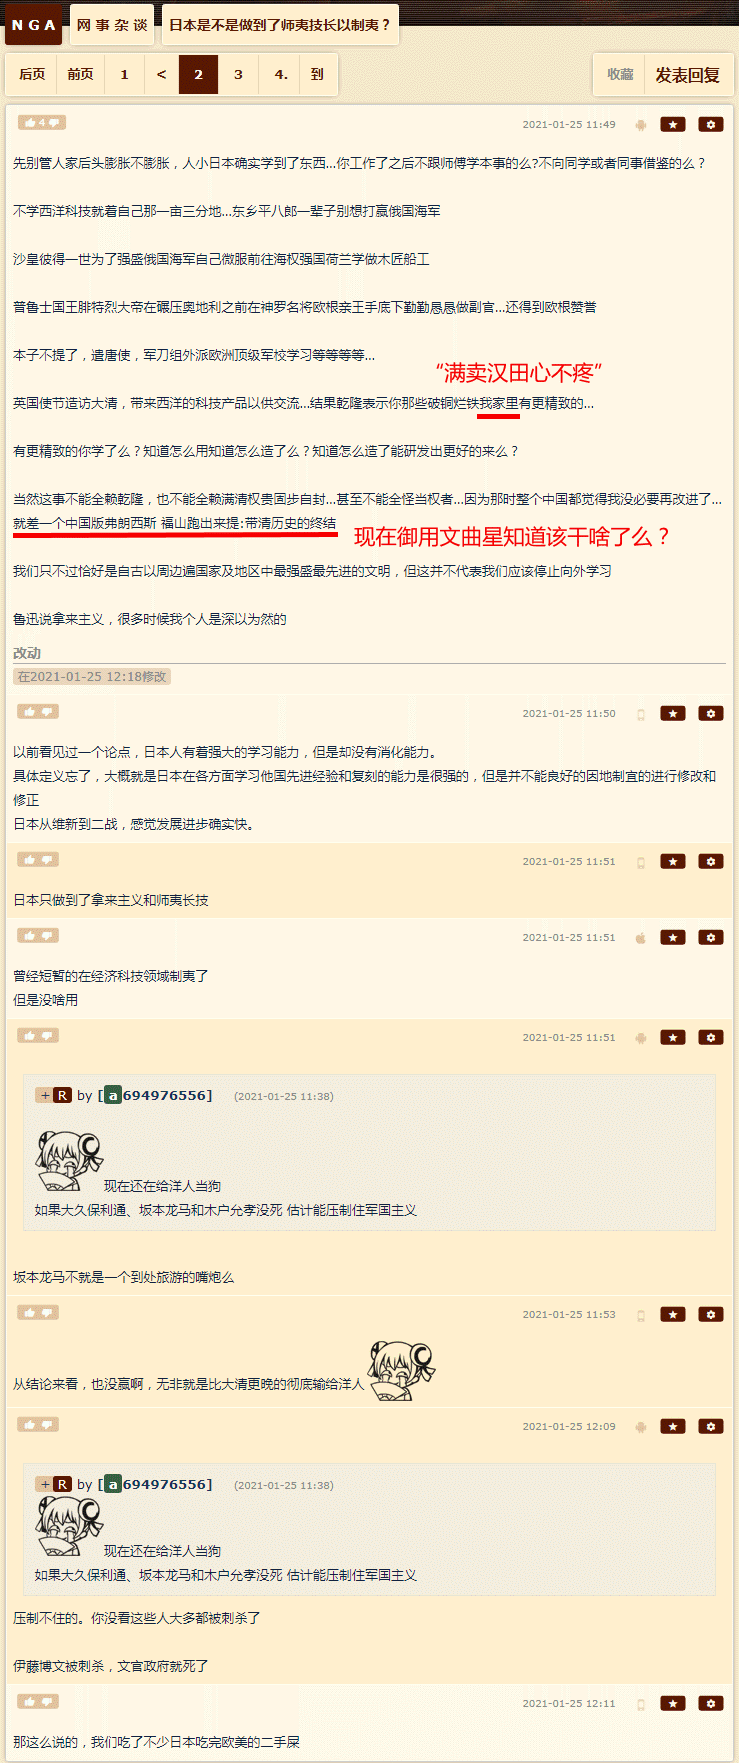
Task: Toggle like/dislike on the 12:11 post
Action: pyautogui.click(x=38, y=1701)
